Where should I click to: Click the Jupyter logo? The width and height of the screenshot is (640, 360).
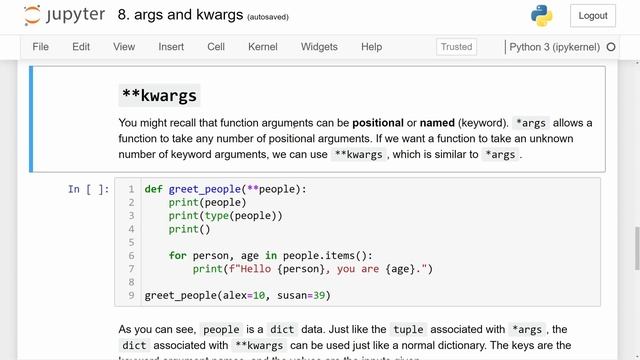coord(64,15)
